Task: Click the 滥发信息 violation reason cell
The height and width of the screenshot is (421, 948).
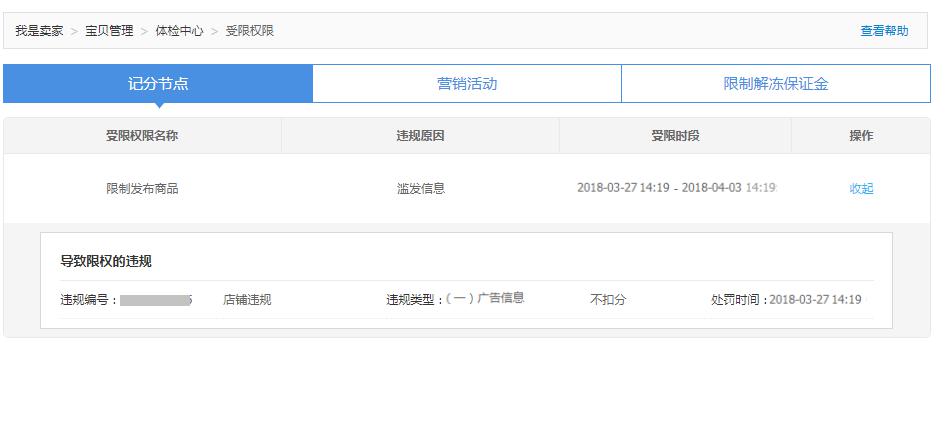Action: (x=421, y=188)
